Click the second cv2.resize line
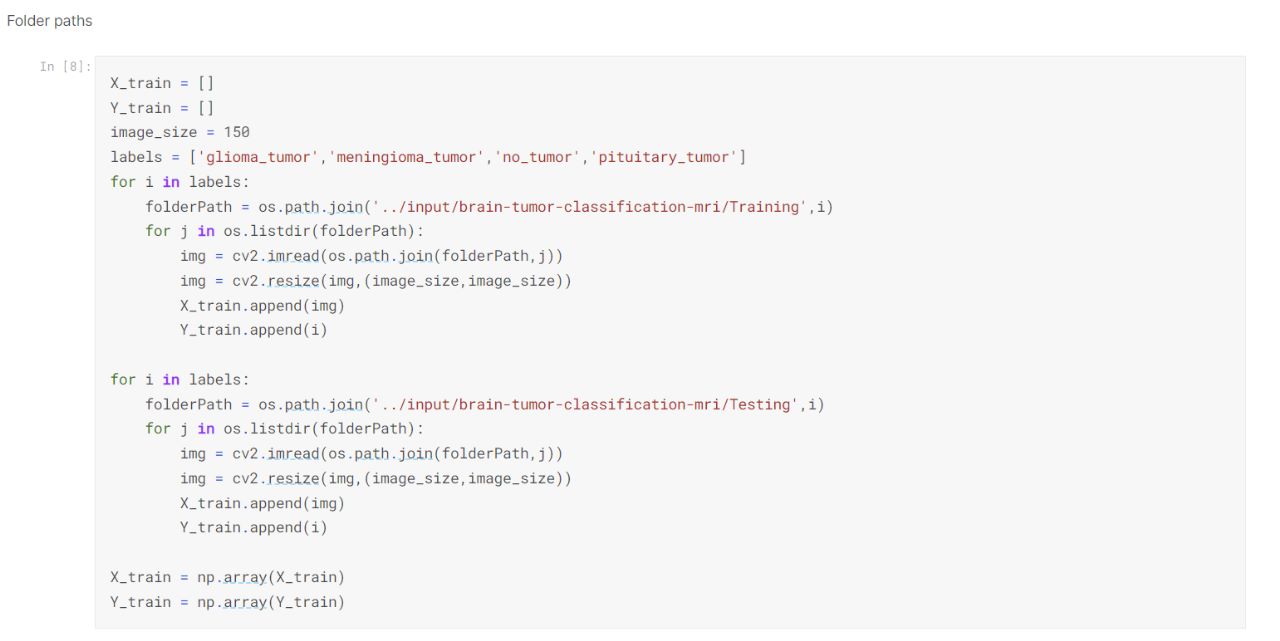 [376, 479]
